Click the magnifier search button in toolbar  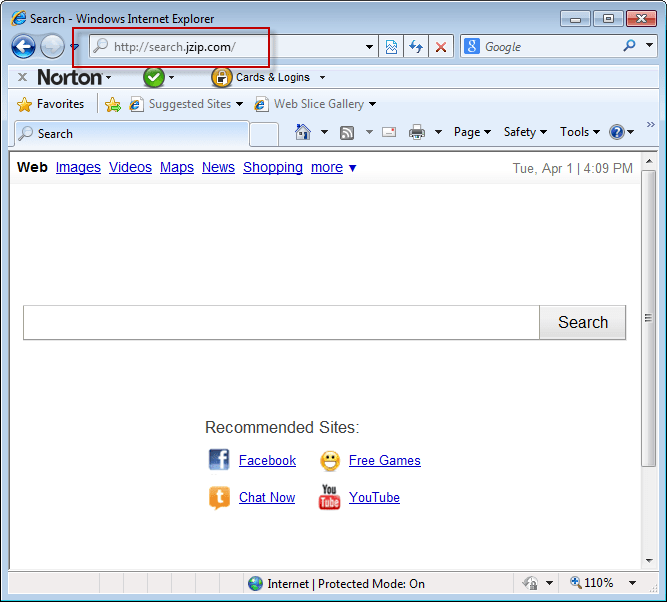[x=630, y=45]
